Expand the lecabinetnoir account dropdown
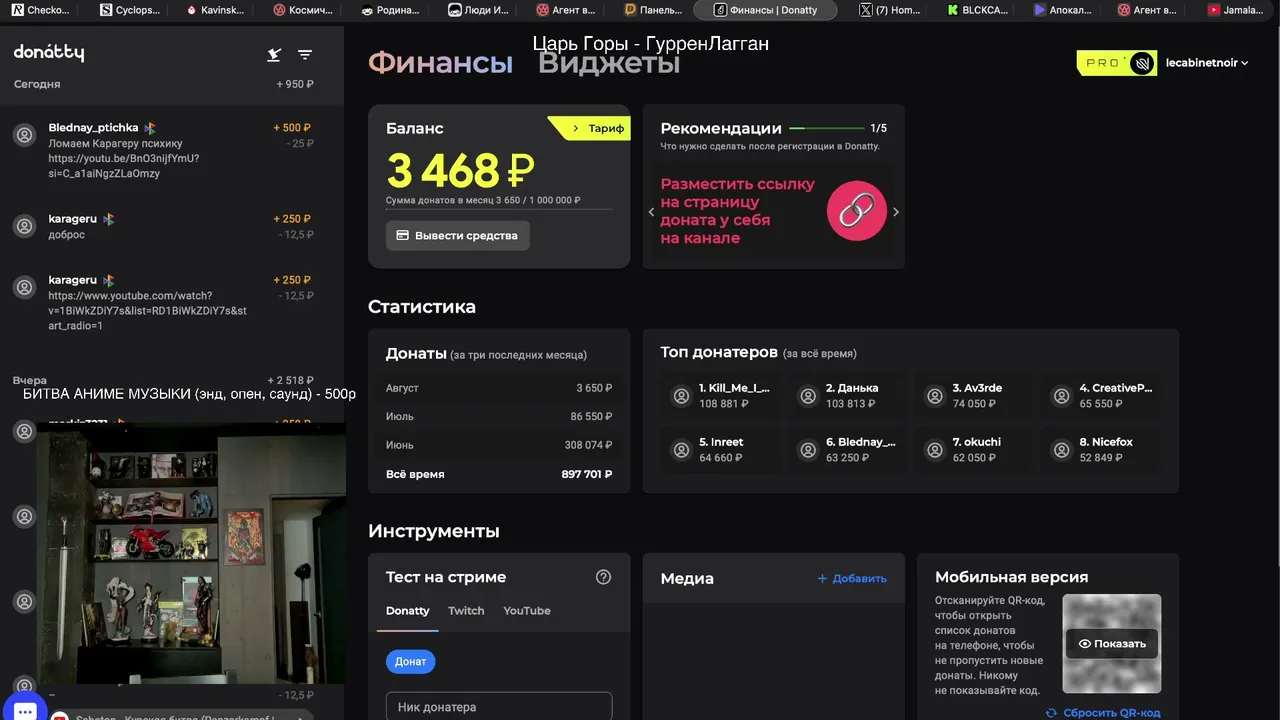 1207,63
